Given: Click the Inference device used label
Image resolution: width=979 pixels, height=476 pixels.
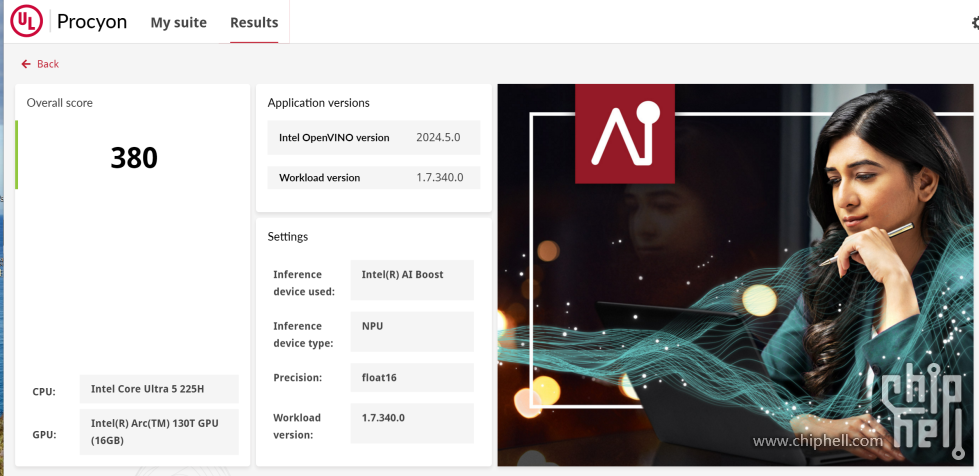Looking at the screenshot, I should pyautogui.click(x=304, y=283).
